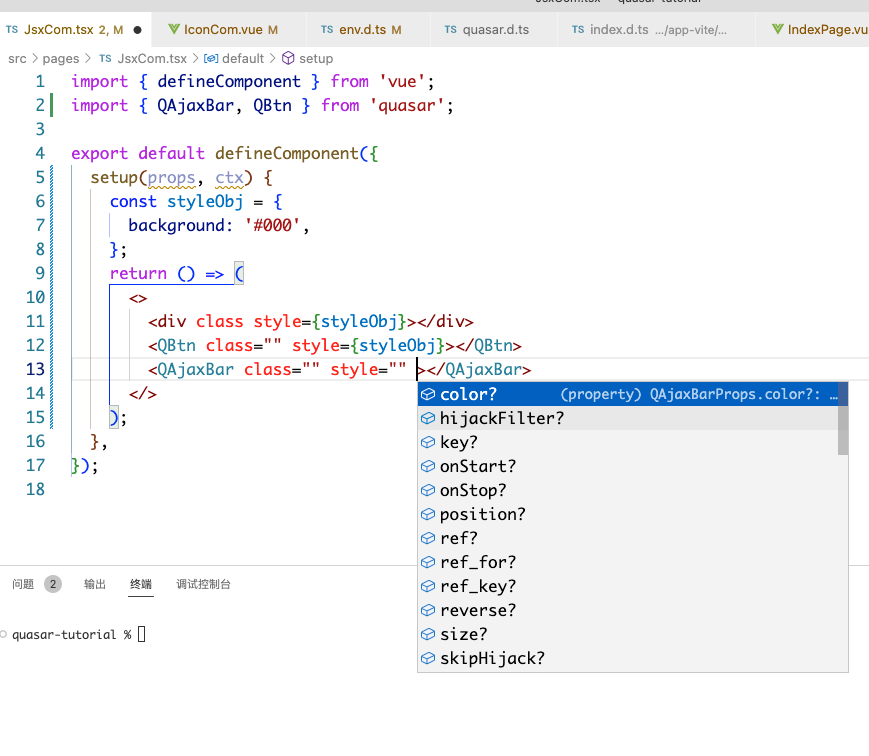Open the 问题 (Problems) panel tab
869x756 pixels.
pos(23,584)
